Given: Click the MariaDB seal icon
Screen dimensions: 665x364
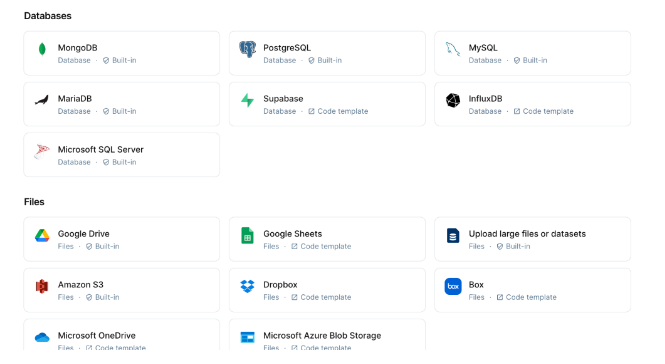Looking at the screenshot, I should pyautogui.click(x=42, y=100).
